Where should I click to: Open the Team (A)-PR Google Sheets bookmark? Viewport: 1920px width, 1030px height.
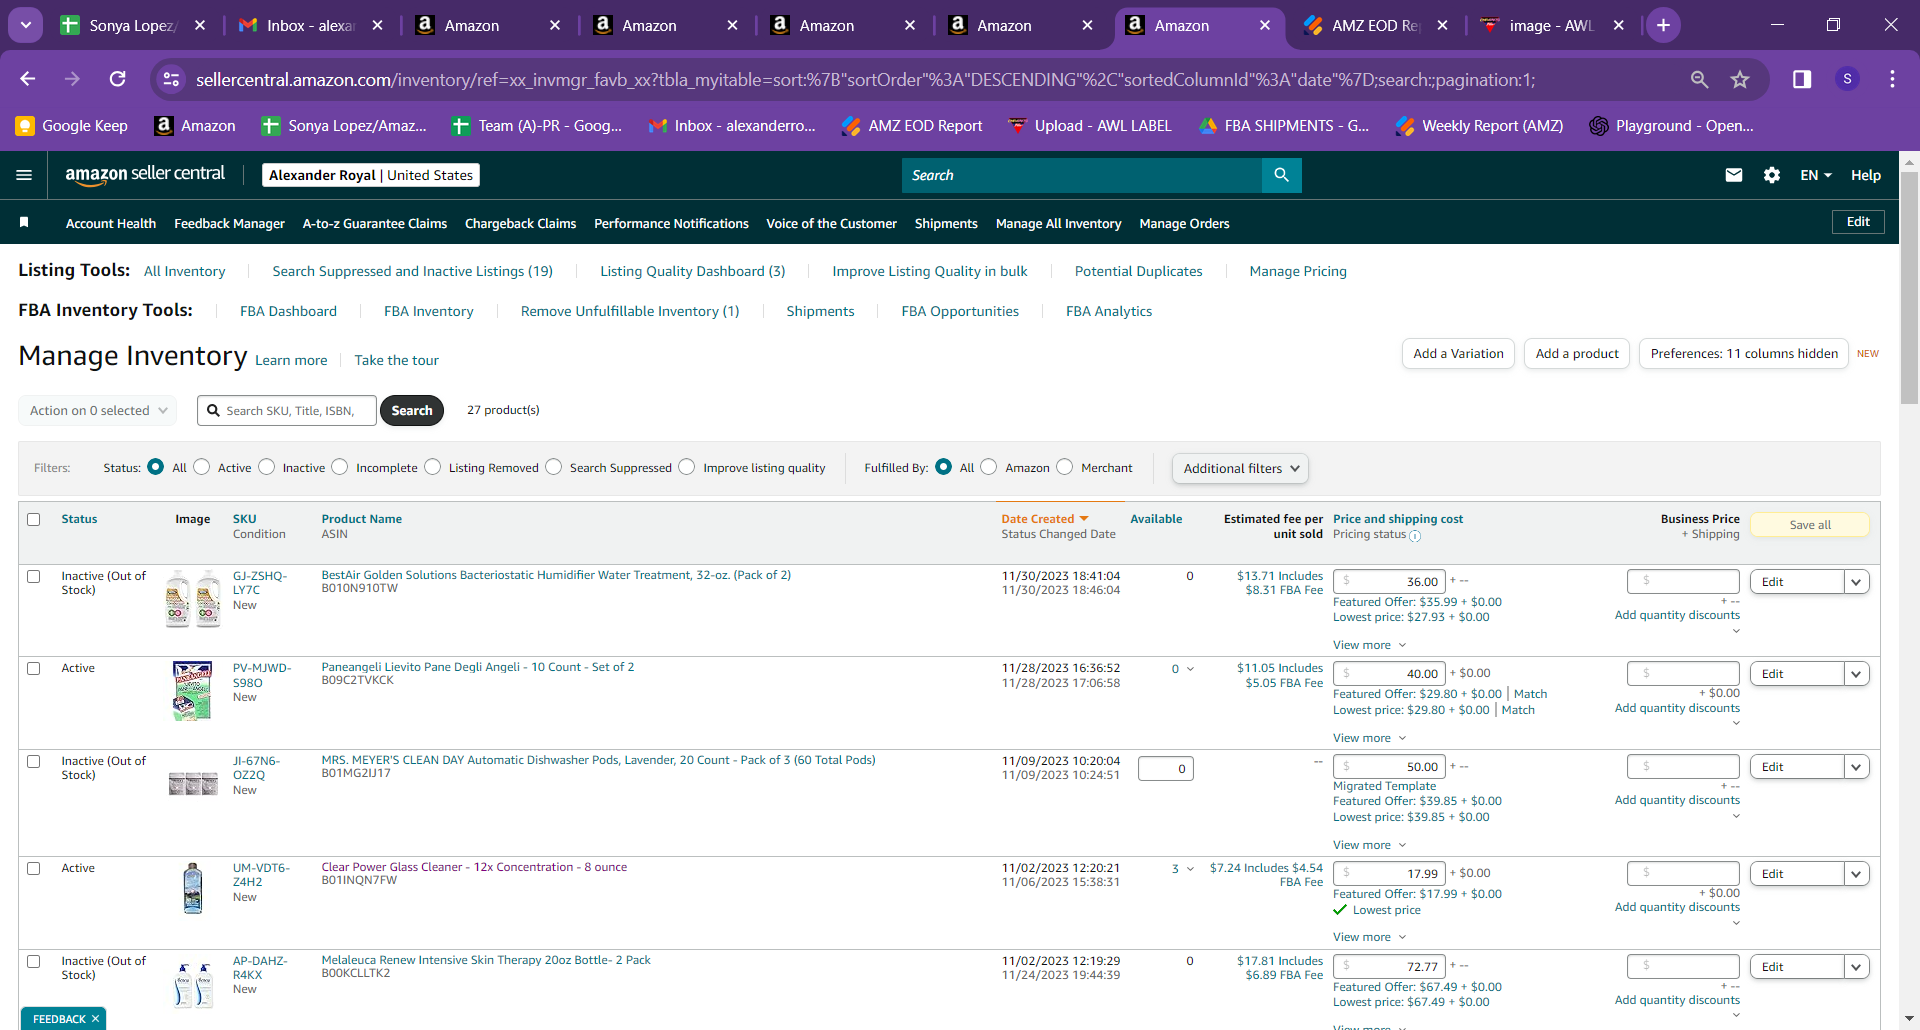coord(536,125)
